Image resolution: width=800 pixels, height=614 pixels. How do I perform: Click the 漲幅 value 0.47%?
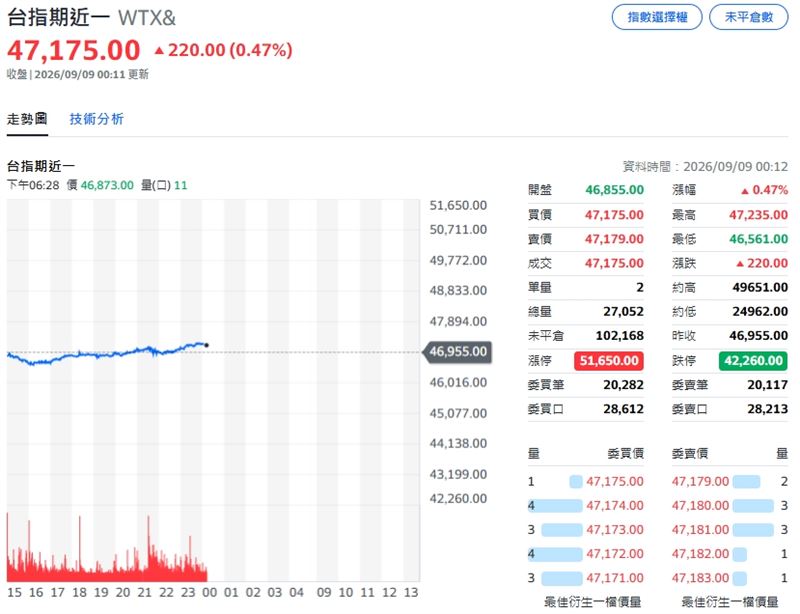[x=764, y=190]
